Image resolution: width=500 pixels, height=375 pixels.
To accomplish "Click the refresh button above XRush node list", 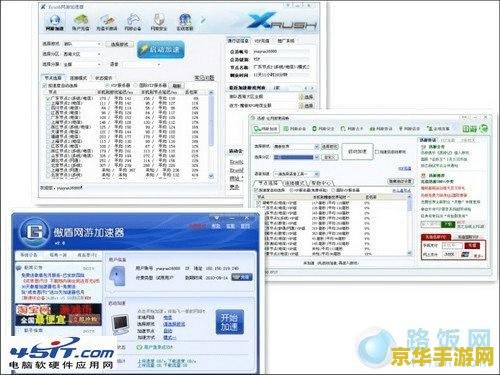I will 176,86.
